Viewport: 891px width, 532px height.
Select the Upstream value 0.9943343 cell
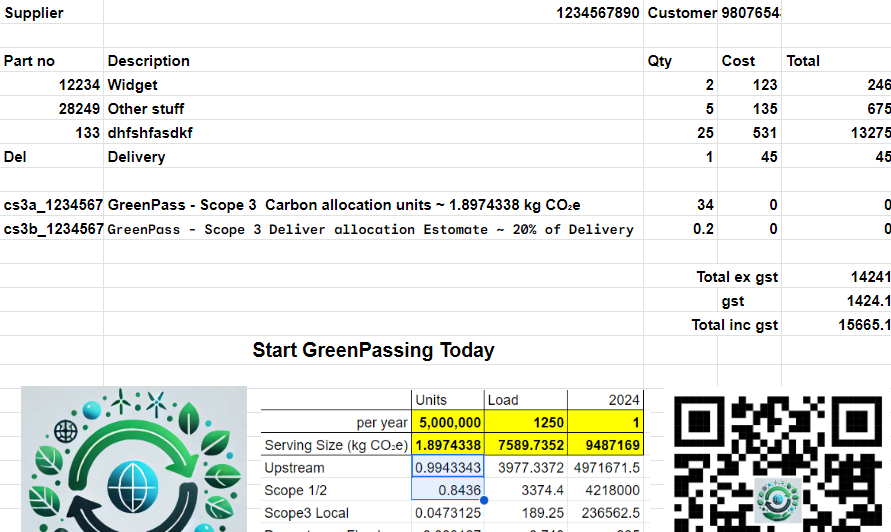[x=448, y=467]
